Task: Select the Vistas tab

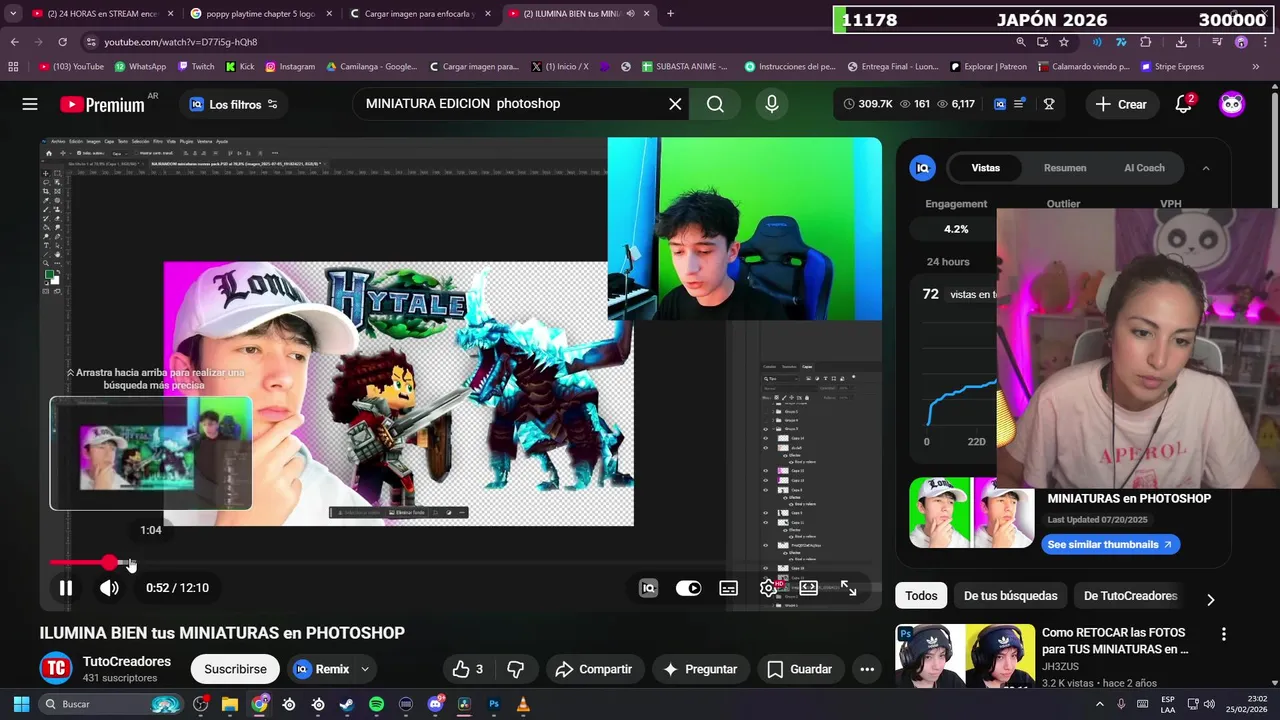Action: (x=985, y=168)
